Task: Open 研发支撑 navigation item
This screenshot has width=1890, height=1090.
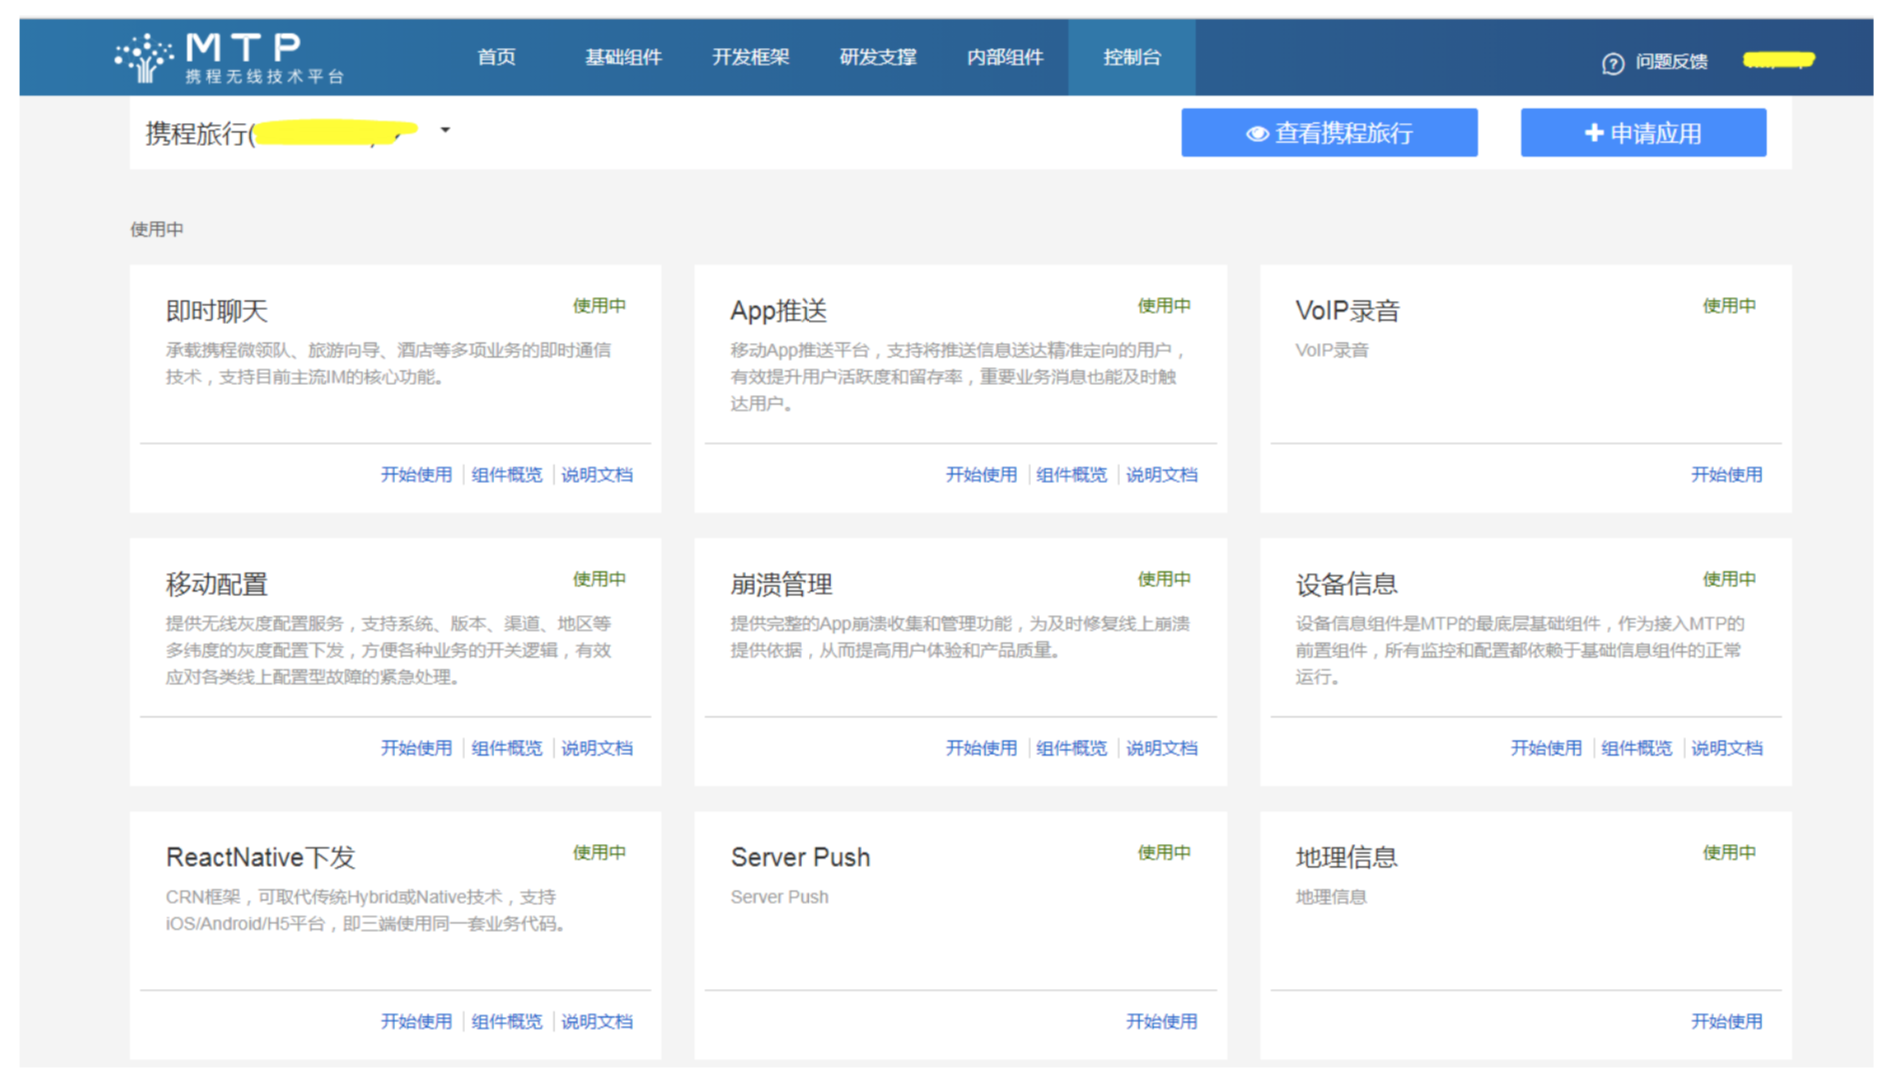Action: coord(877,57)
